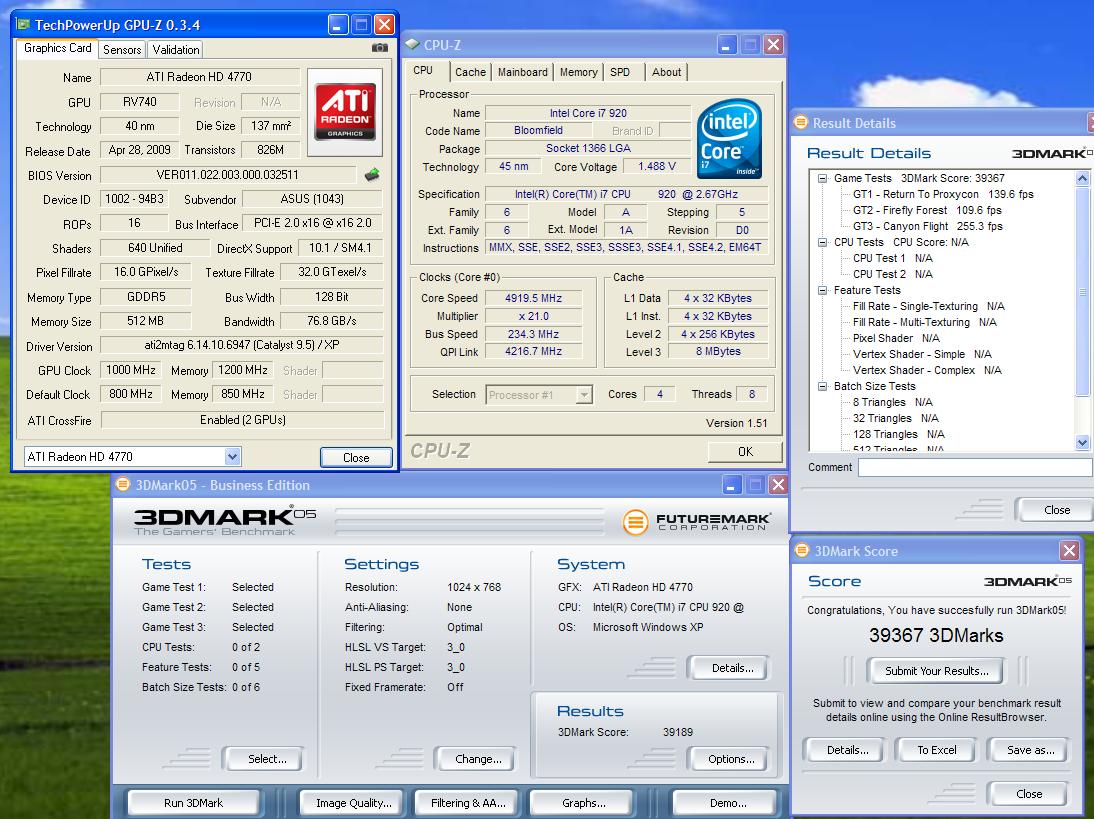1094x819 pixels.
Task: Click the Result Details scrollbar down arrow
Action: [1082, 442]
